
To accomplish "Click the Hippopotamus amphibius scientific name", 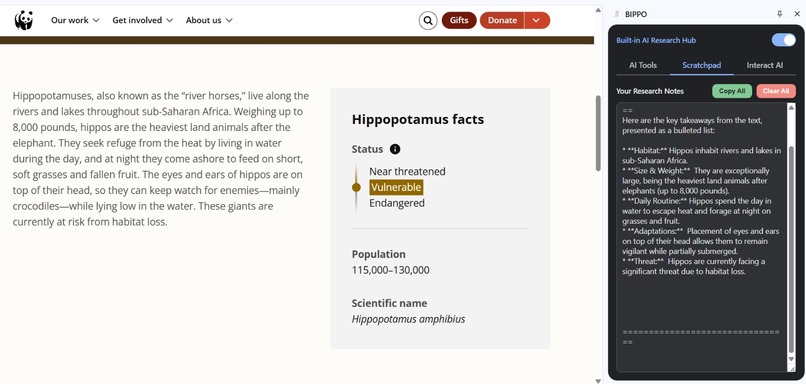I will [x=408, y=319].
